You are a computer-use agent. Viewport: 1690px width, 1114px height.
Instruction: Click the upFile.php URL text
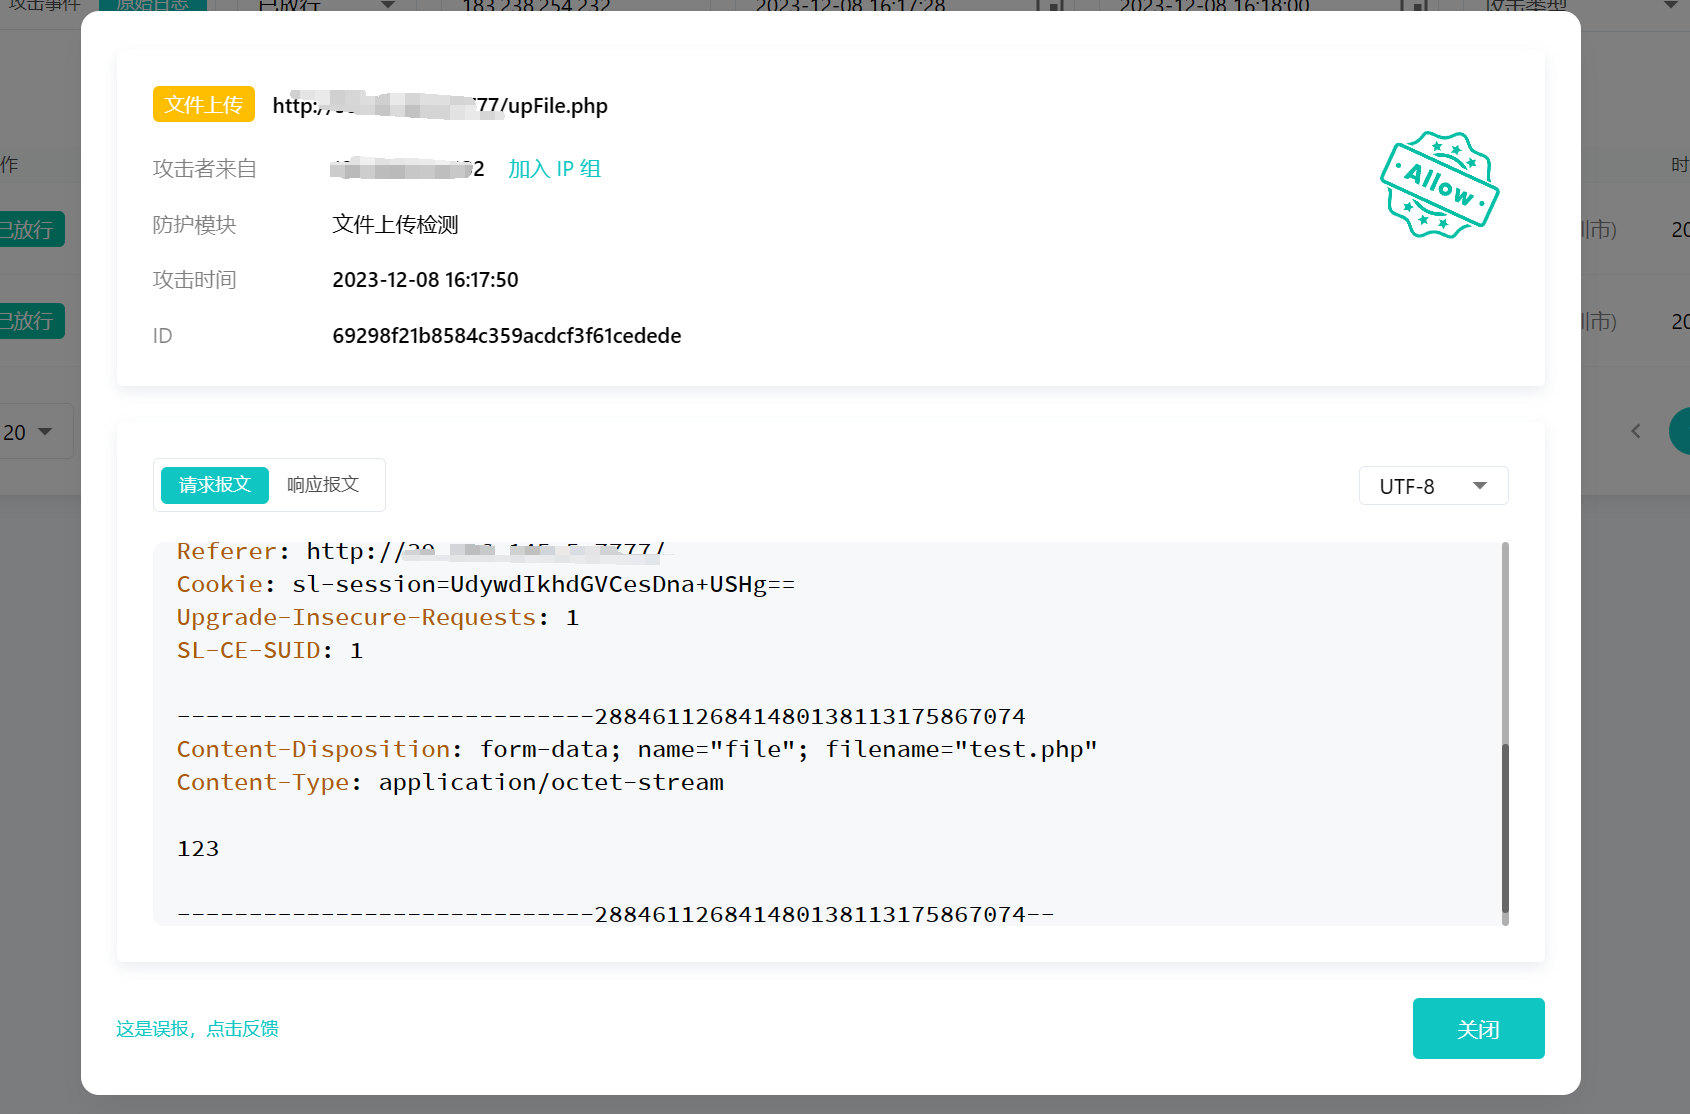440,106
